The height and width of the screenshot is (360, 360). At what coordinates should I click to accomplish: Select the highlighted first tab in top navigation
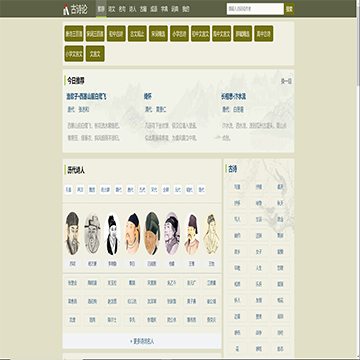click(x=101, y=9)
